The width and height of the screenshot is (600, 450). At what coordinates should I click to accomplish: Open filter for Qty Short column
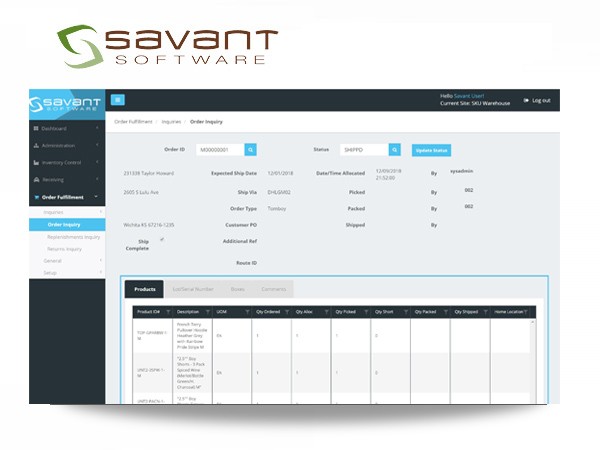(406, 312)
